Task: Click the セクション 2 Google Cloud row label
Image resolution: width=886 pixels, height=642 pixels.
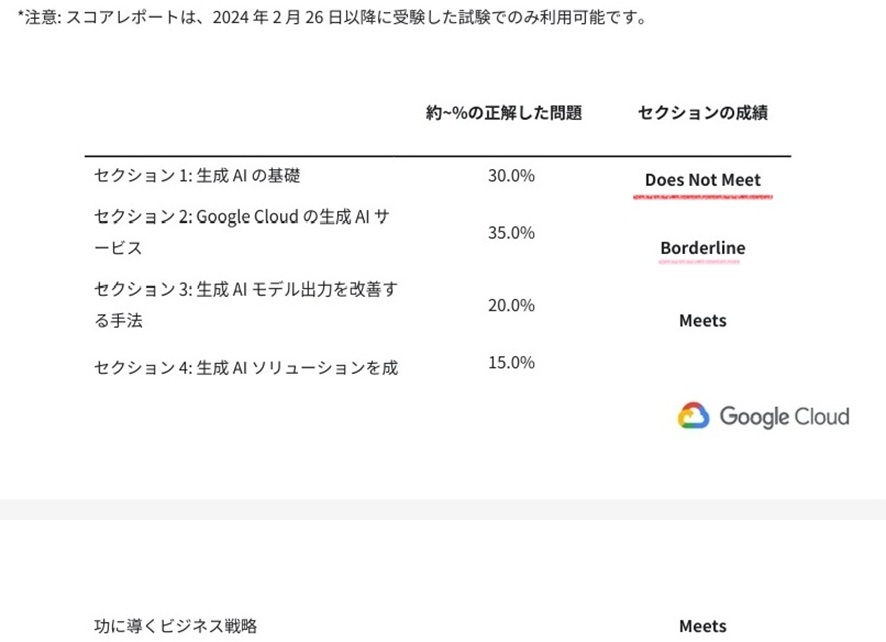Action: (x=240, y=231)
